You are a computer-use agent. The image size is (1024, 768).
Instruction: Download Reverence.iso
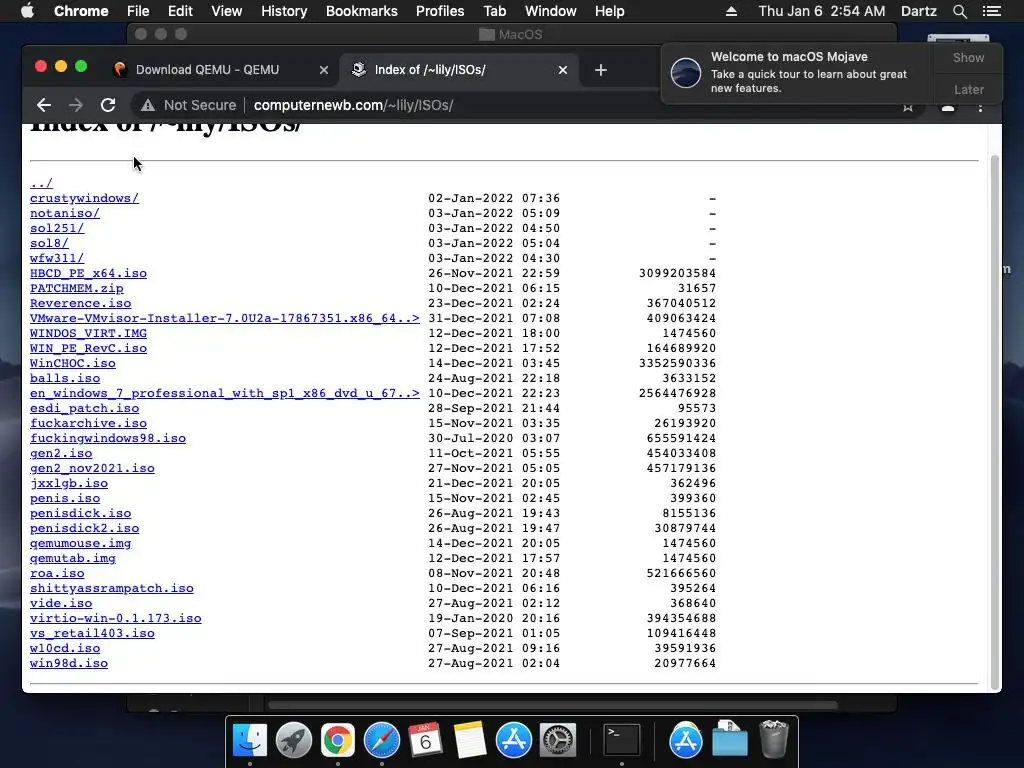(x=80, y=303)
